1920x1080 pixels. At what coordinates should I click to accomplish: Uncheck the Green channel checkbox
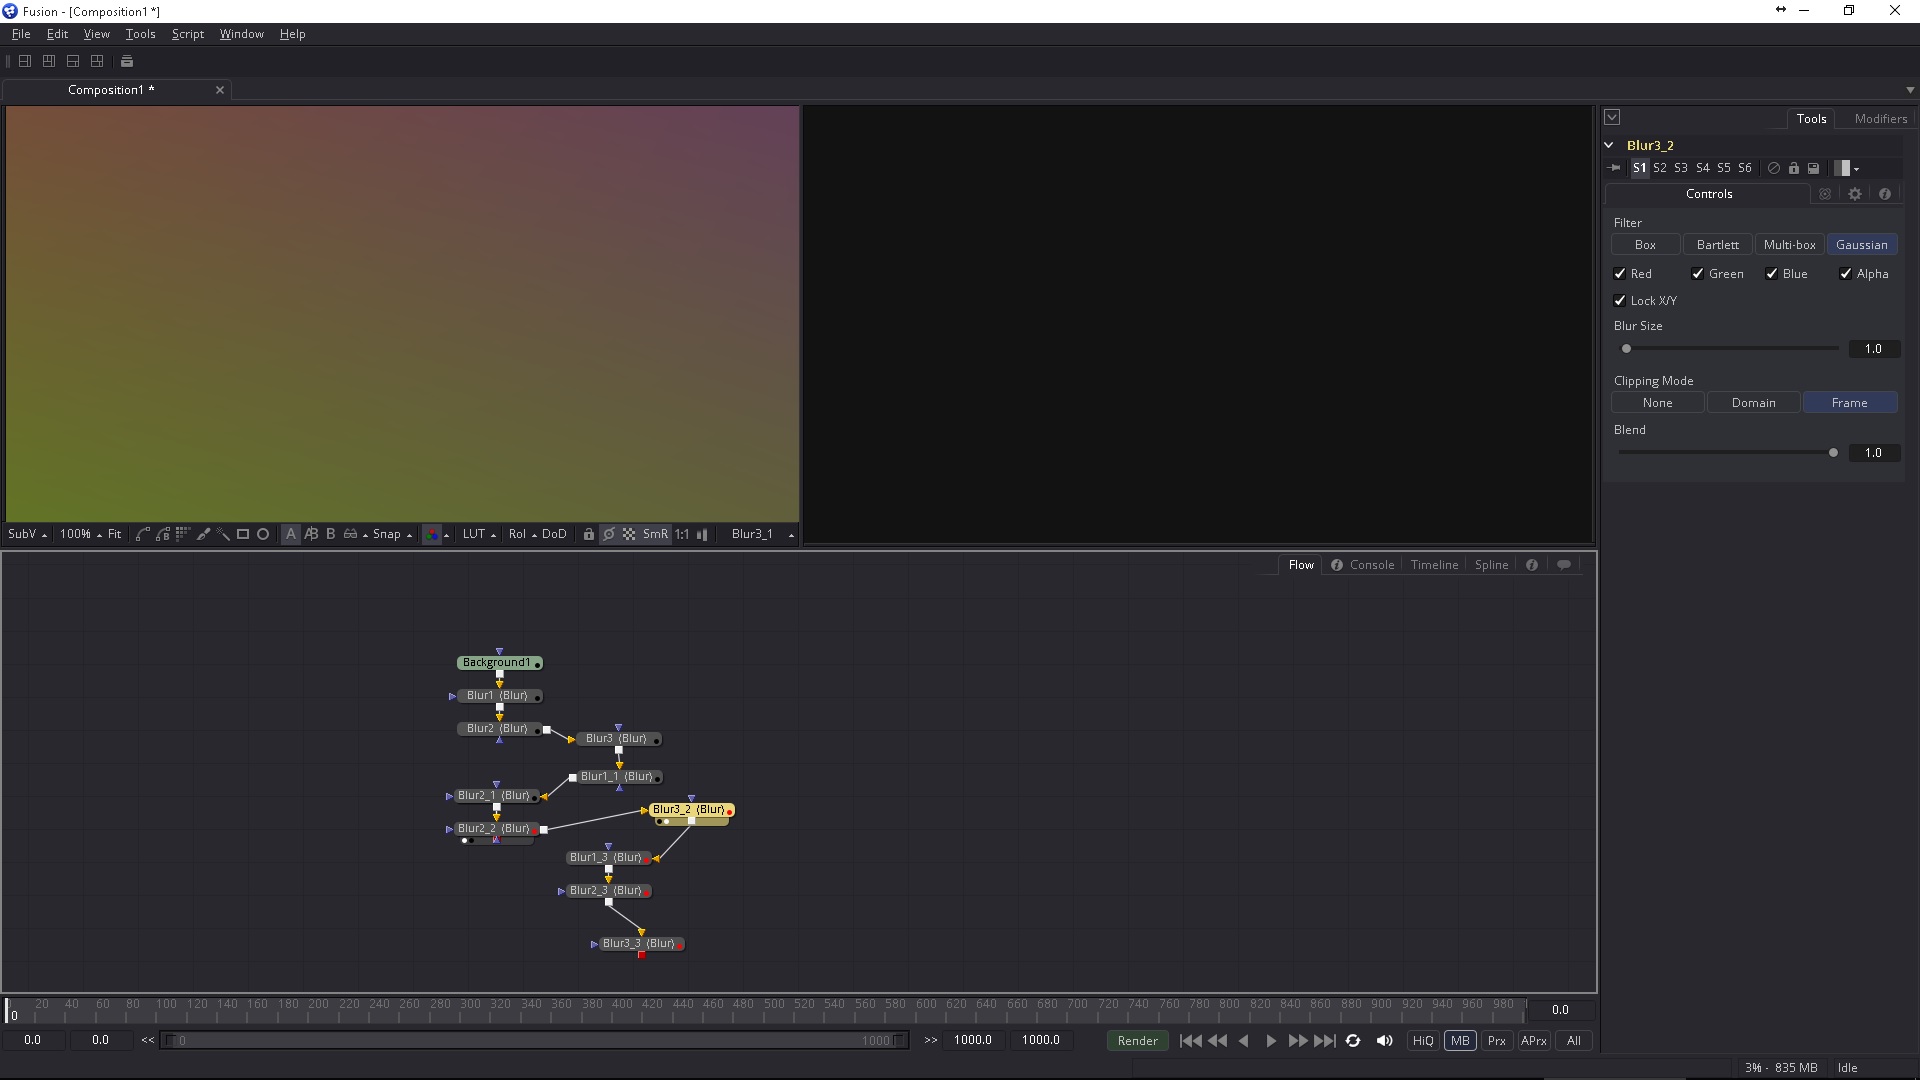tap(1698, 274)
